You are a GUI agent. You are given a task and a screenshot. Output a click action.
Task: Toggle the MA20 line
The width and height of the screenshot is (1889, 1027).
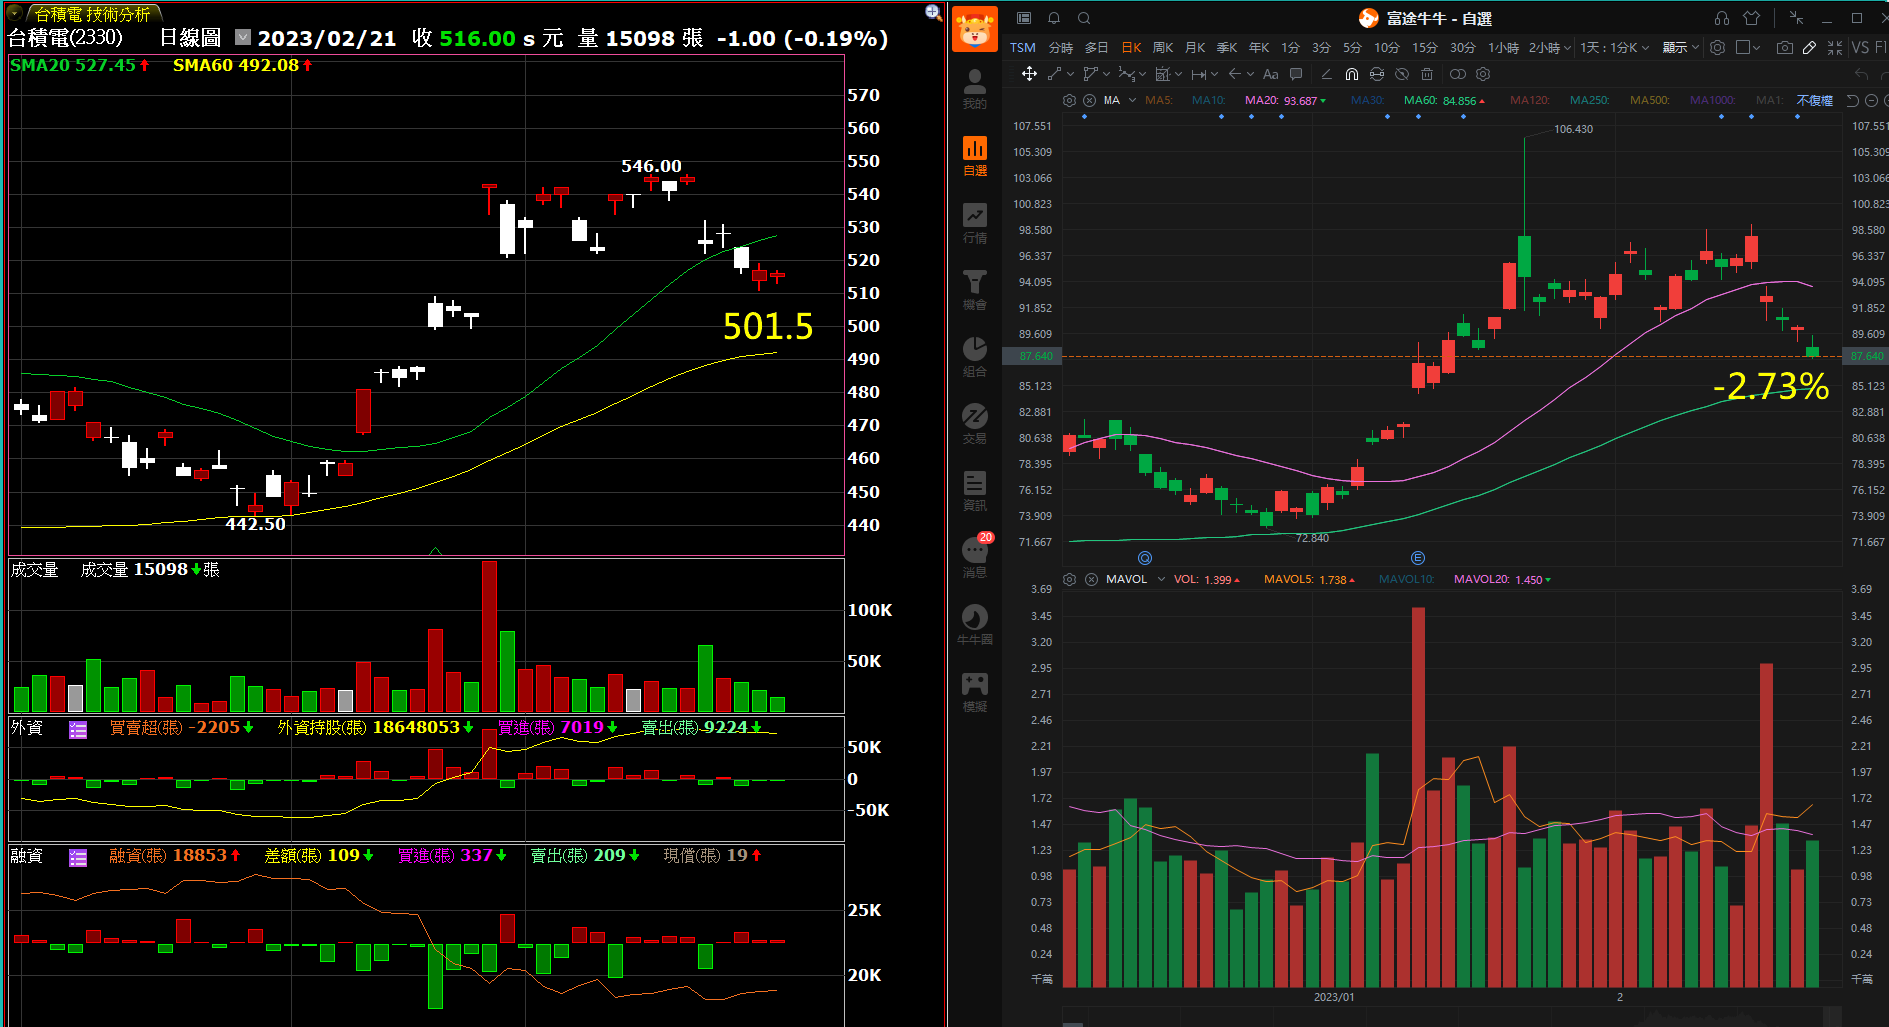pos(1285,100)
